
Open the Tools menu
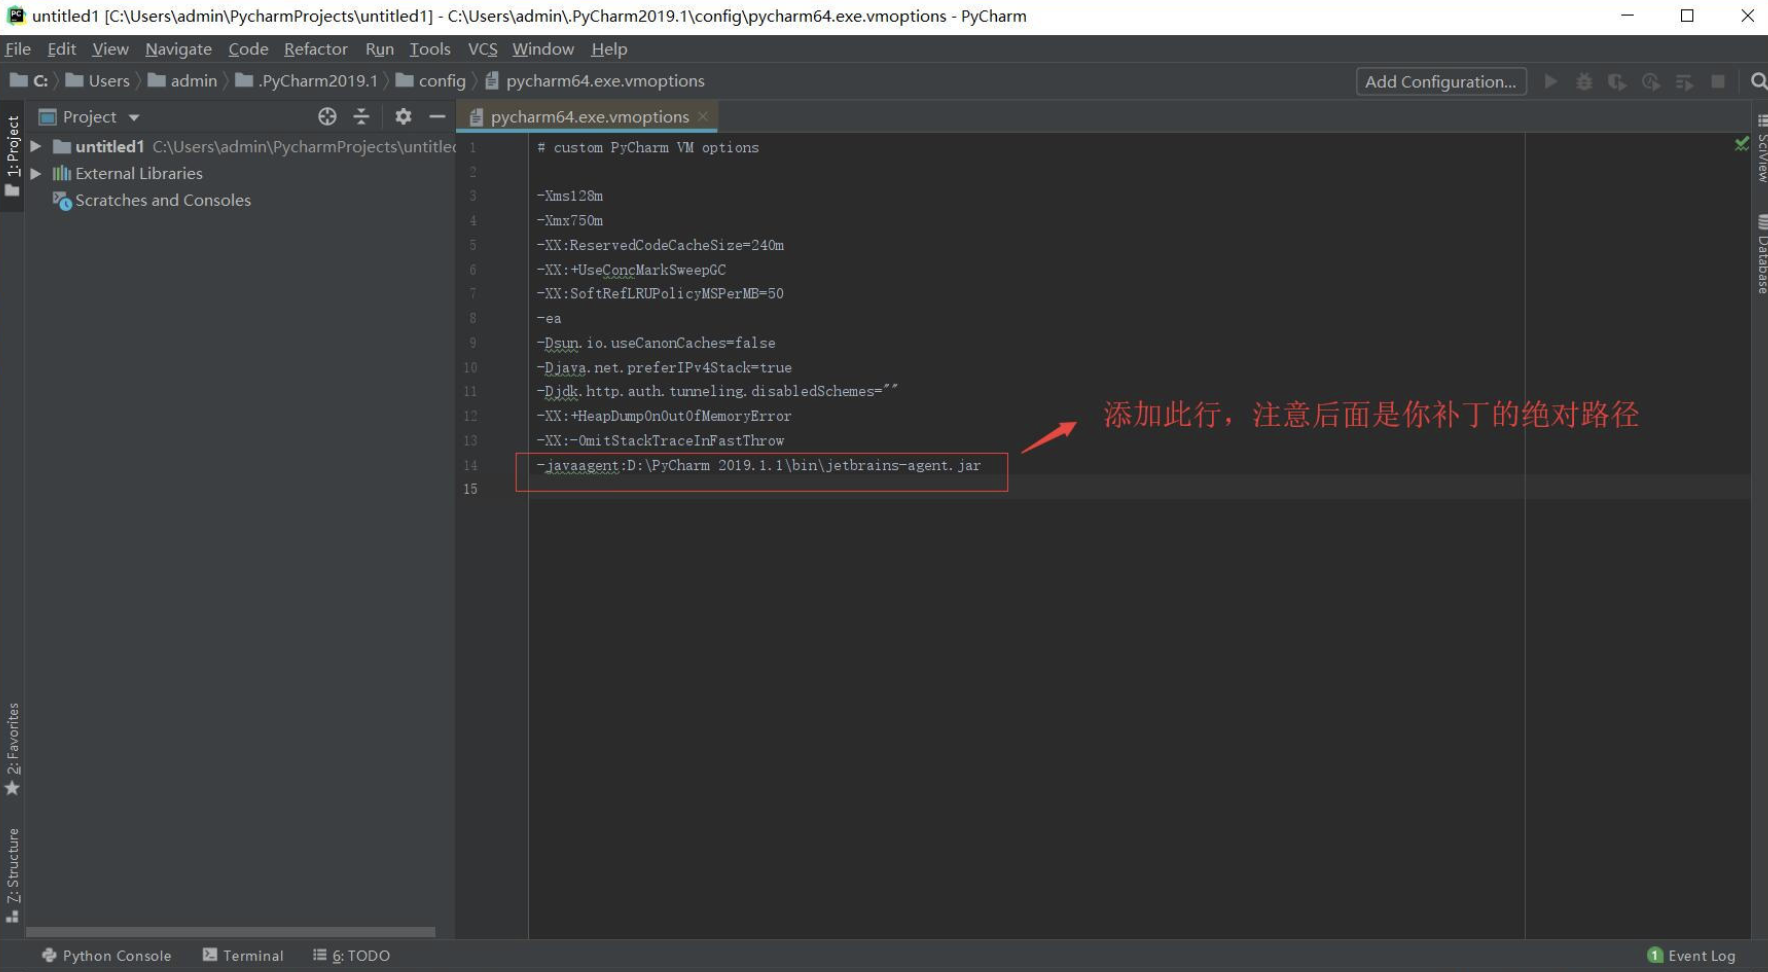430,49
